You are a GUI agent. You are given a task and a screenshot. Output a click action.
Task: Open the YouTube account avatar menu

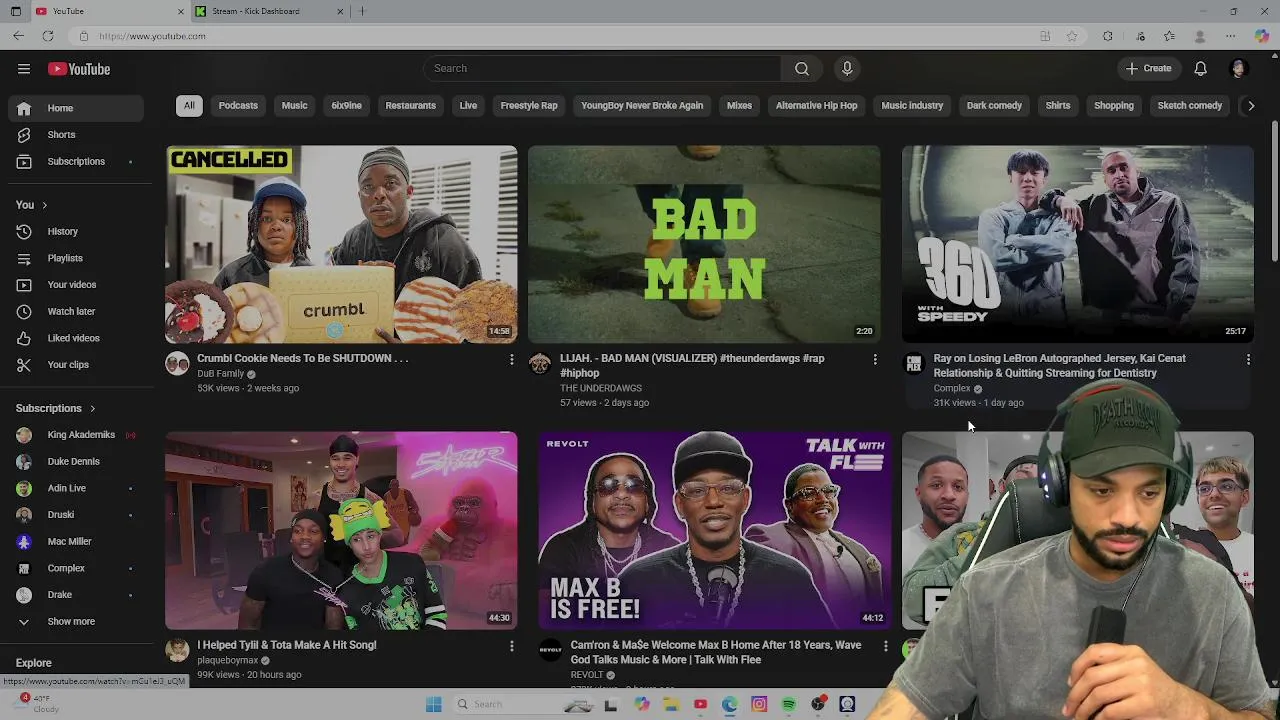click(x=1239, y=68)
